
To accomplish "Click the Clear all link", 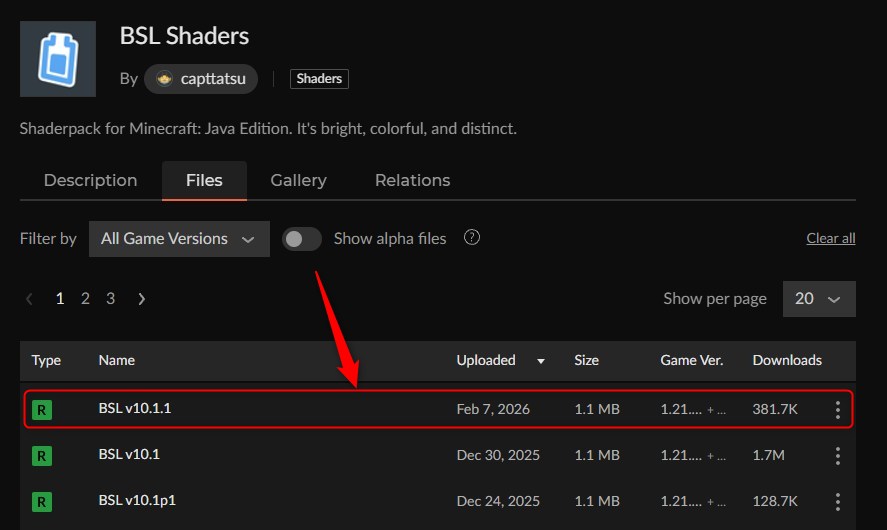I will tap(830, 238).
